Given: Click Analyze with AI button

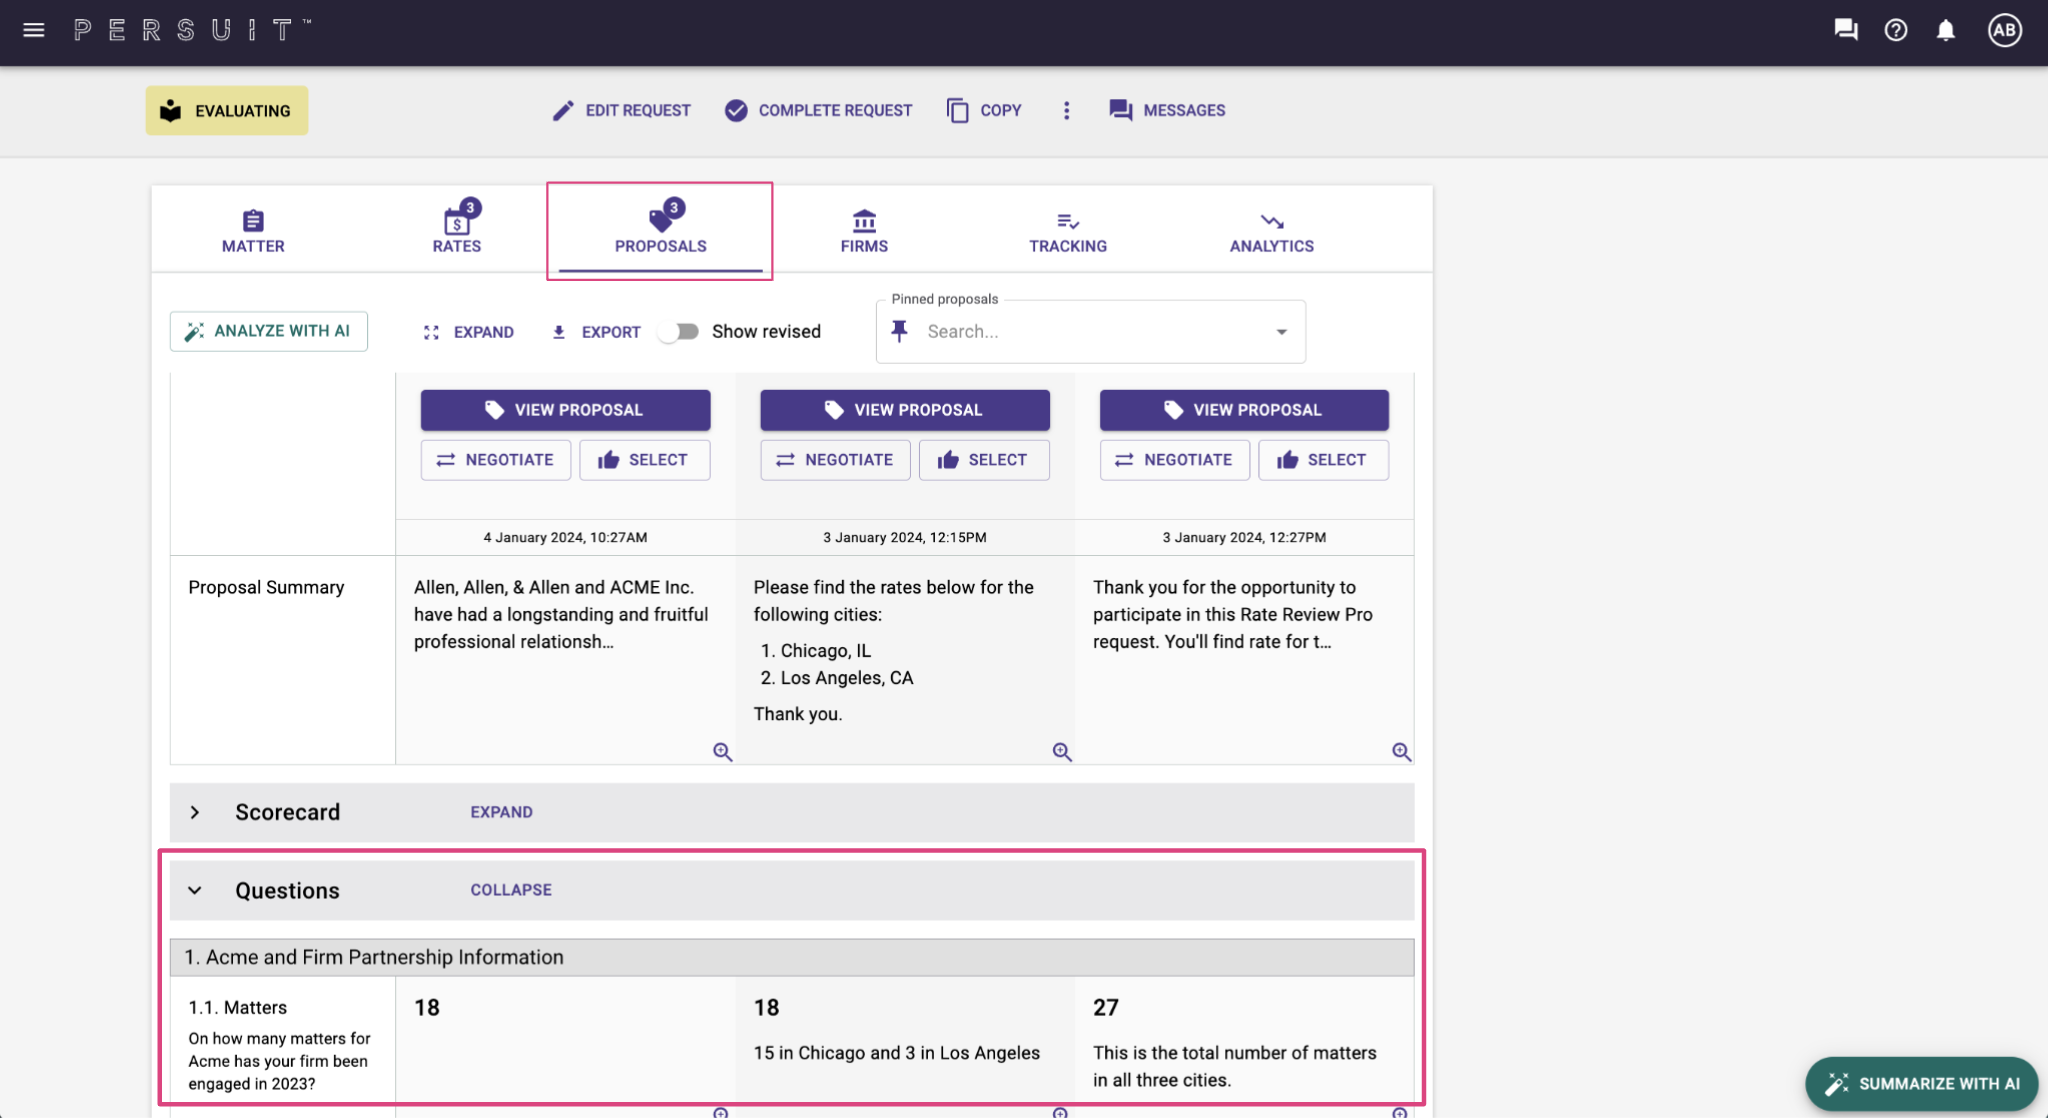Looking at the screenshot, I should (269, 331).
